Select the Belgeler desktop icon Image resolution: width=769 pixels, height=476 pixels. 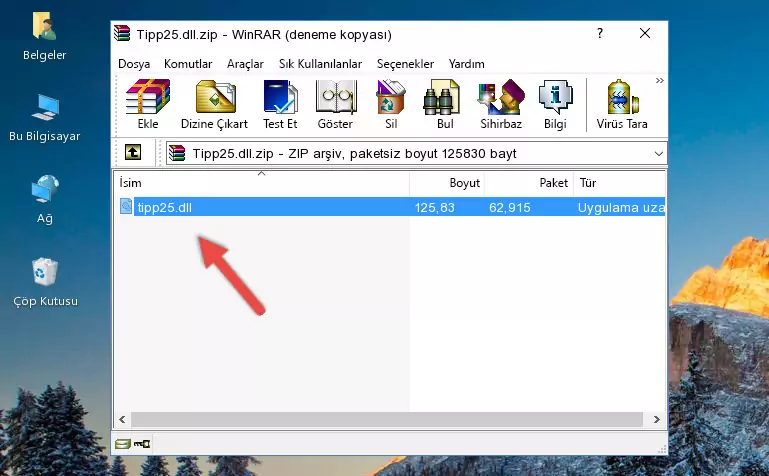pyautogui.click(x=45, y=37)
